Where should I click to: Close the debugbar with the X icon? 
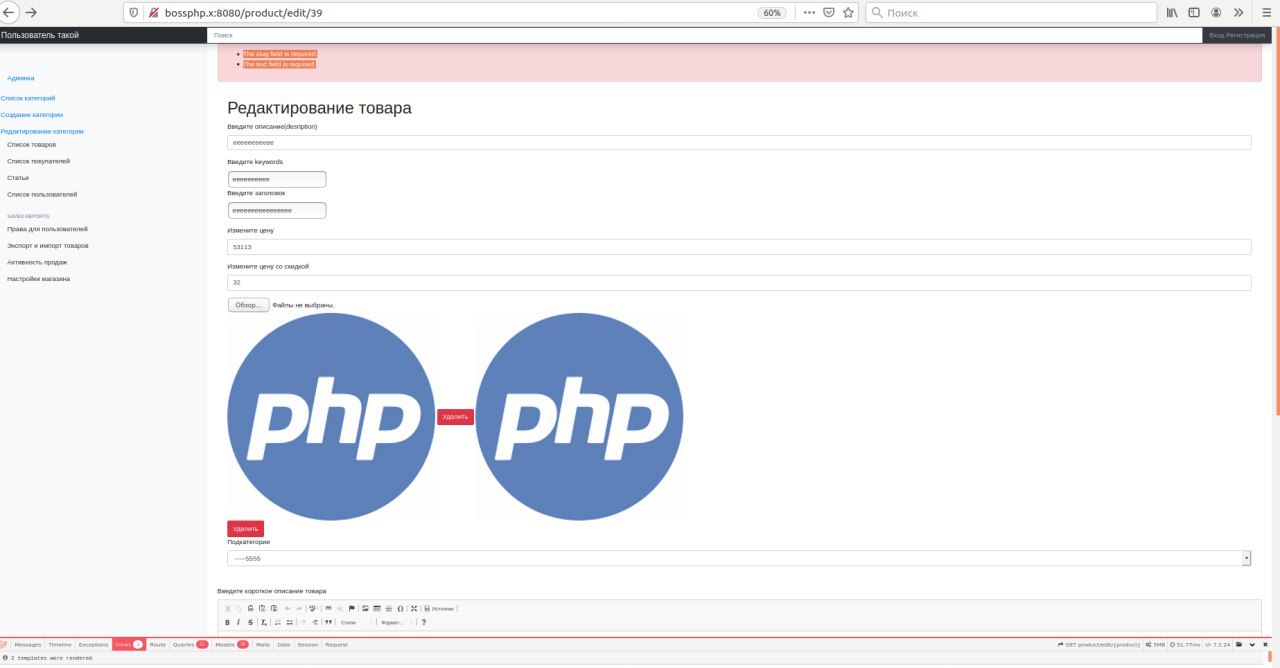pyautogui.click(x=1265, y=645)
